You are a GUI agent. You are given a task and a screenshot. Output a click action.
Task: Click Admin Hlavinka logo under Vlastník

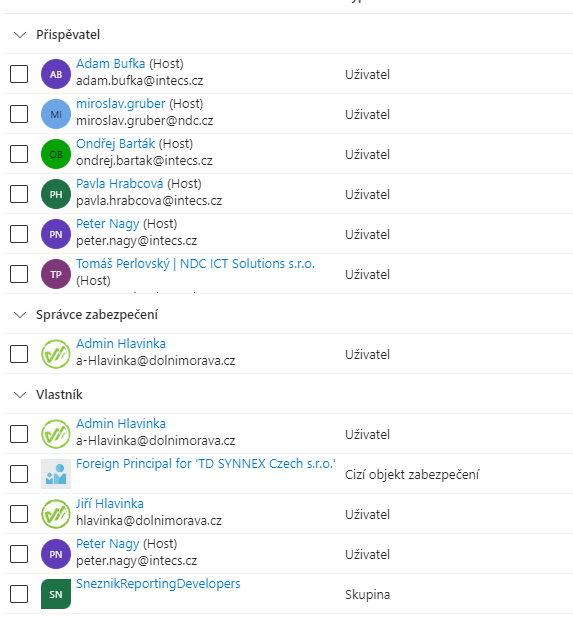pyautogui.click(x=56, y=434)
